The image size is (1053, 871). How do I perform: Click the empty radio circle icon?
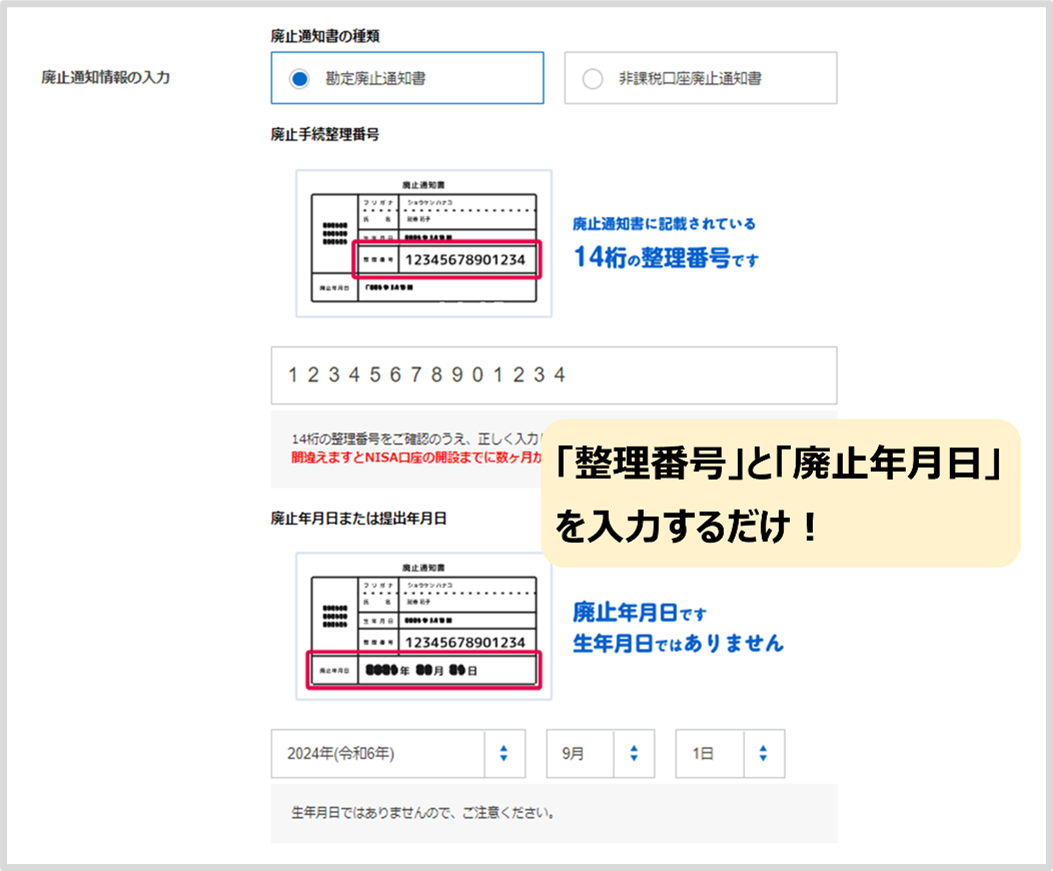click(594, 77)
